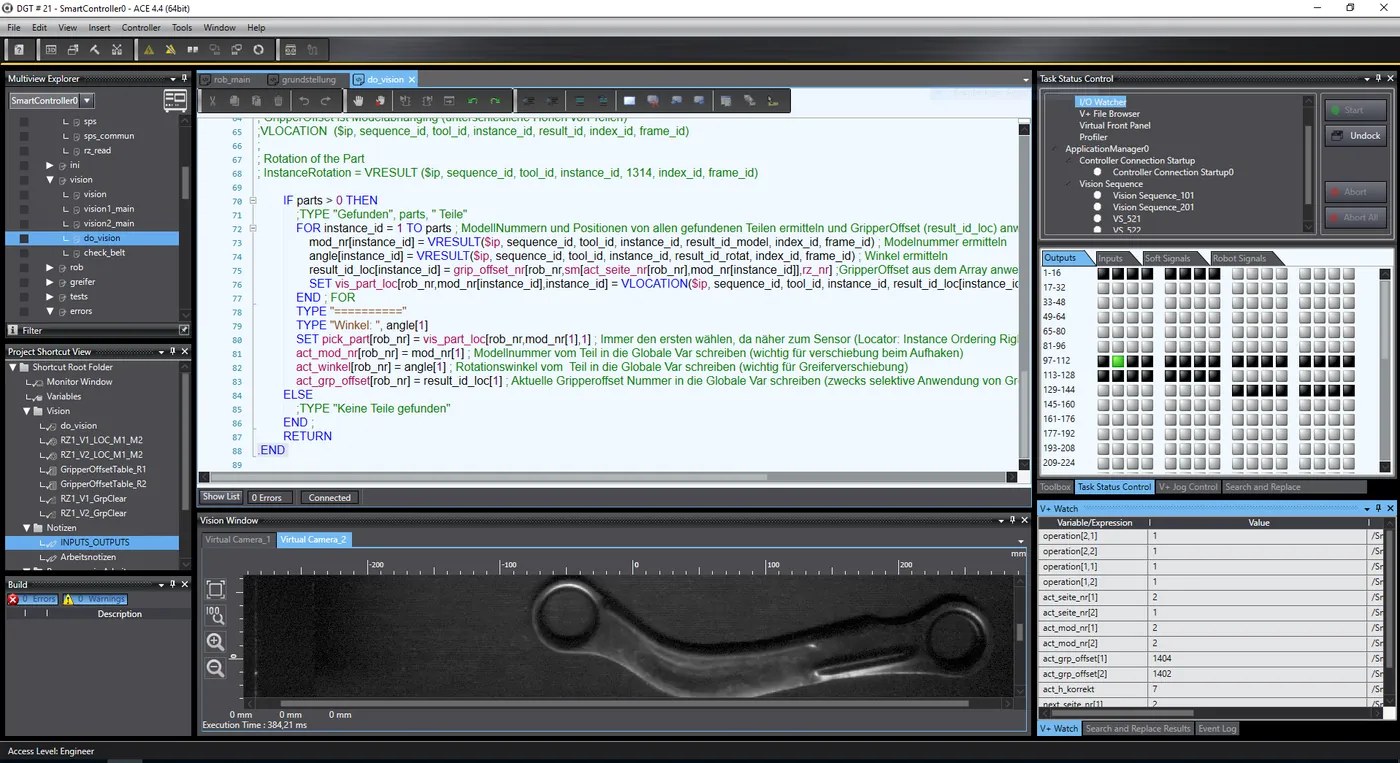The width and height of the screenshot is (1400, 763).
Task: Click the zoom in magnifier in Vision Window
Action: (x=215, y=642)
